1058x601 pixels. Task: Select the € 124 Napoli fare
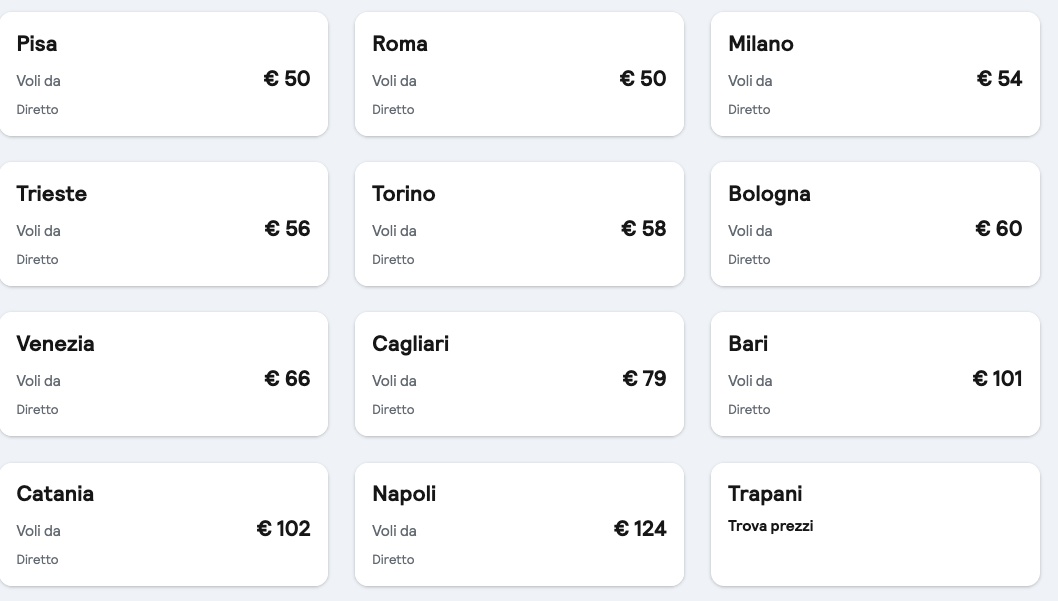pos(640,529)
